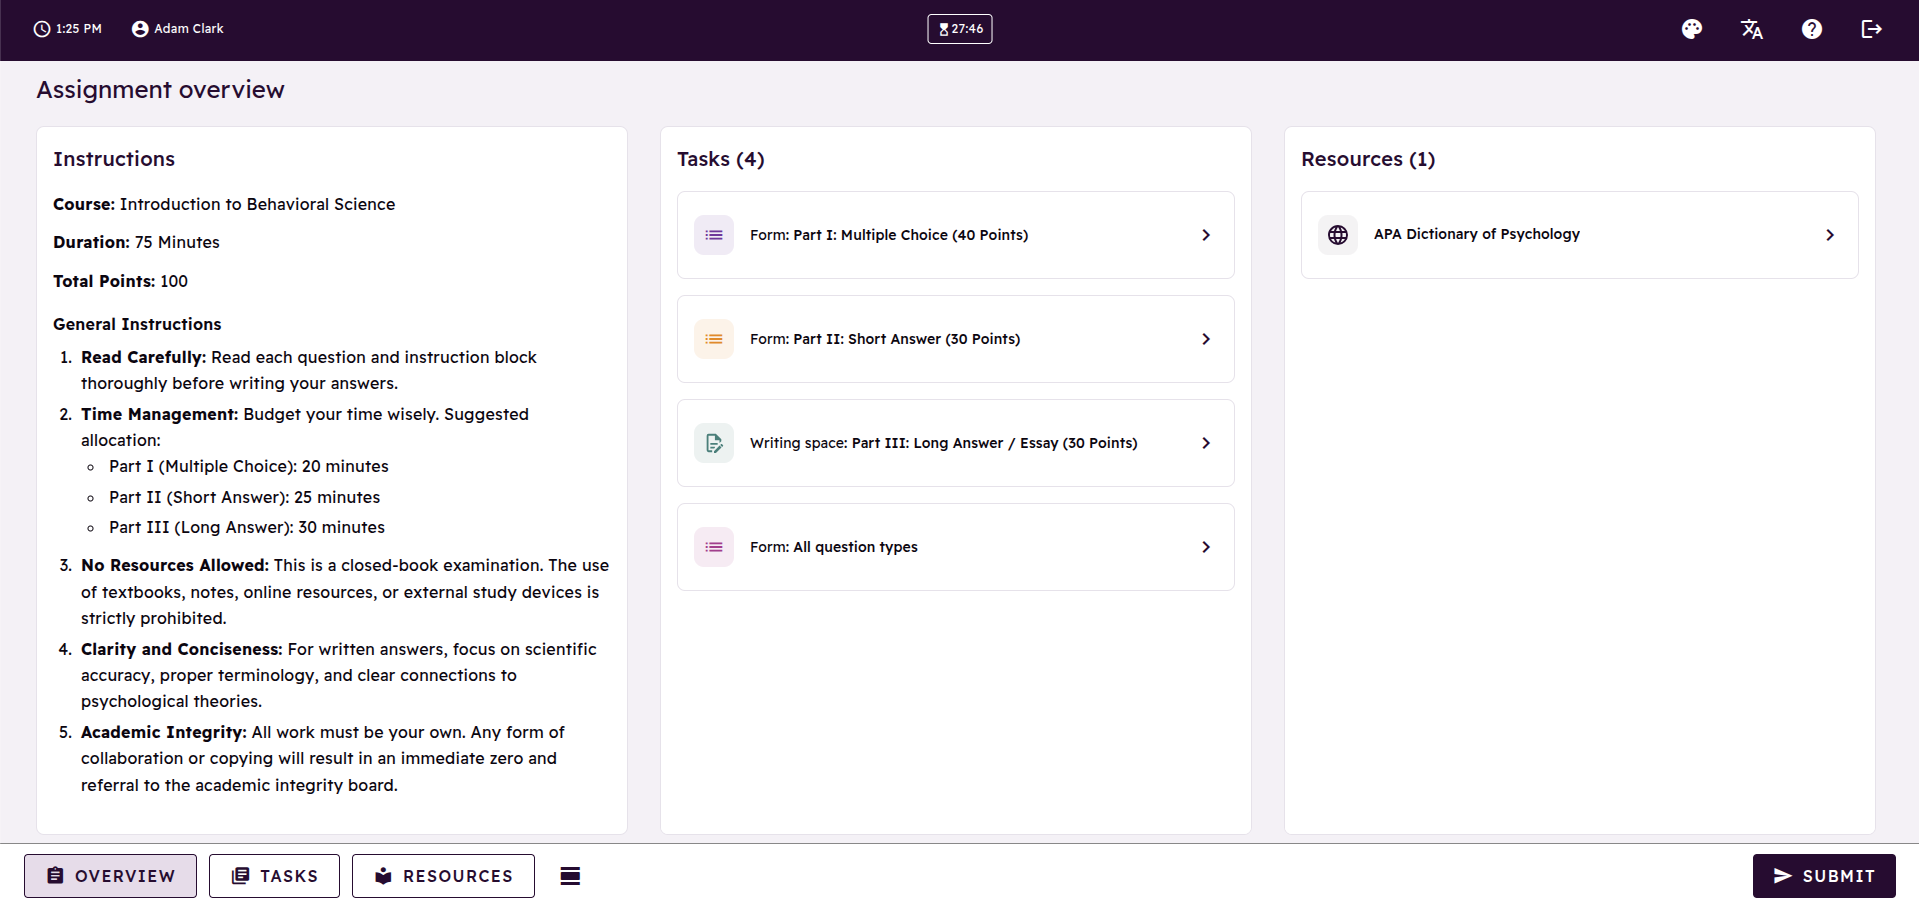Click the Clarity and Conciseness instruction label
This screenshot has width=1919, height=905.
click(x=182, y=649)
